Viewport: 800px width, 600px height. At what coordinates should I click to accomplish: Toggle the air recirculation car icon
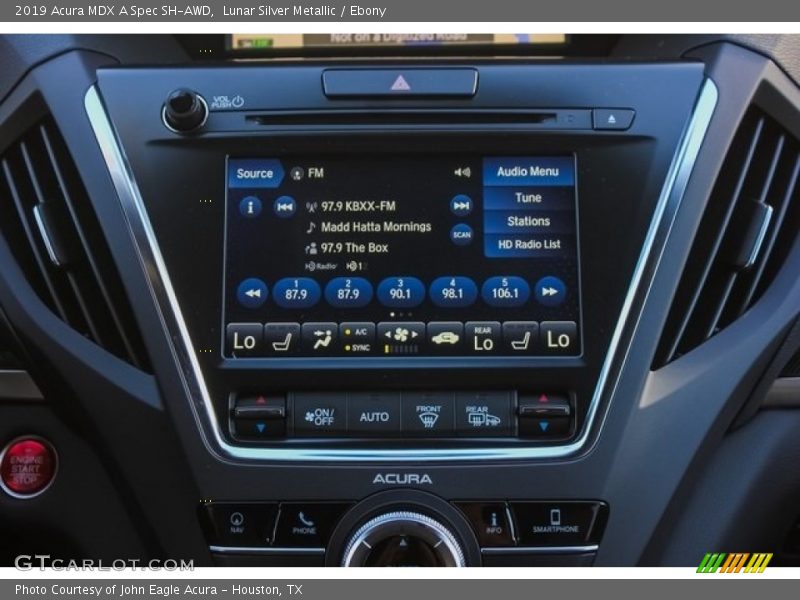point(445,338)
